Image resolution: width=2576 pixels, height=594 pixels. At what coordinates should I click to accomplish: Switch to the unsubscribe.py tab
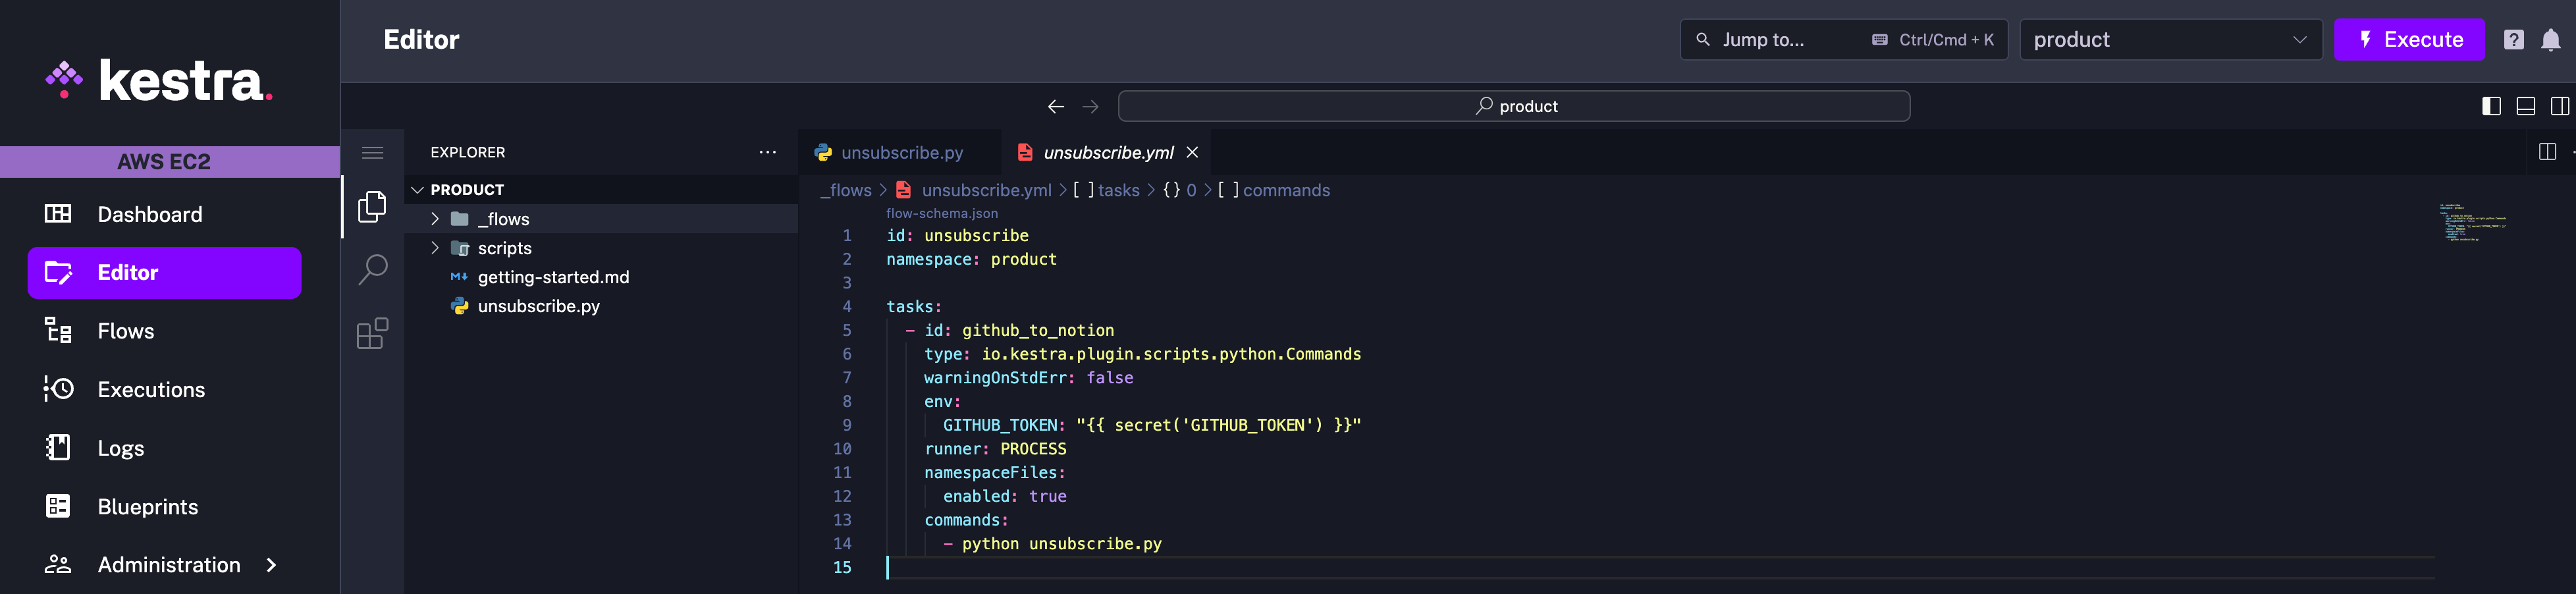pos(900,152)
